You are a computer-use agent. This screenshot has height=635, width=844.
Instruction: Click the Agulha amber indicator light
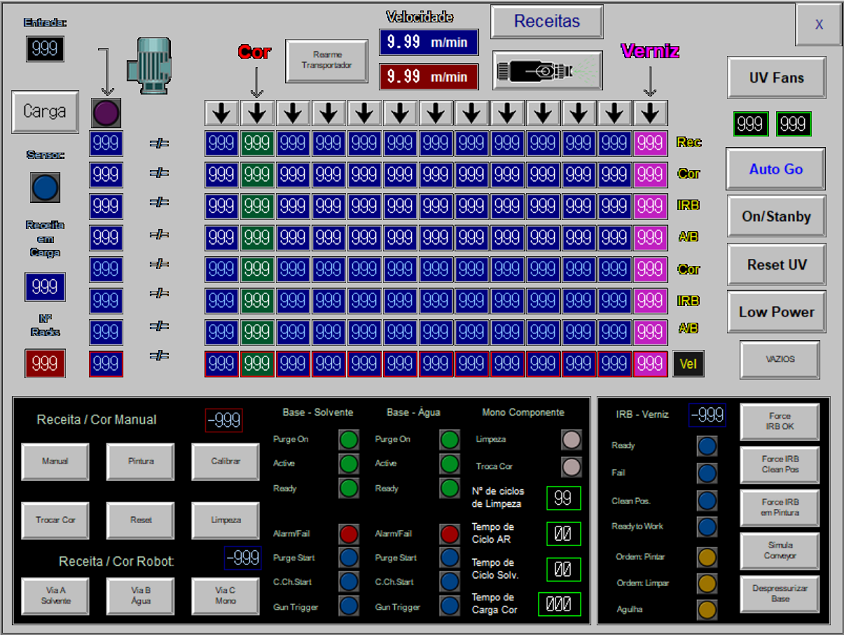(x=707, y=609)
